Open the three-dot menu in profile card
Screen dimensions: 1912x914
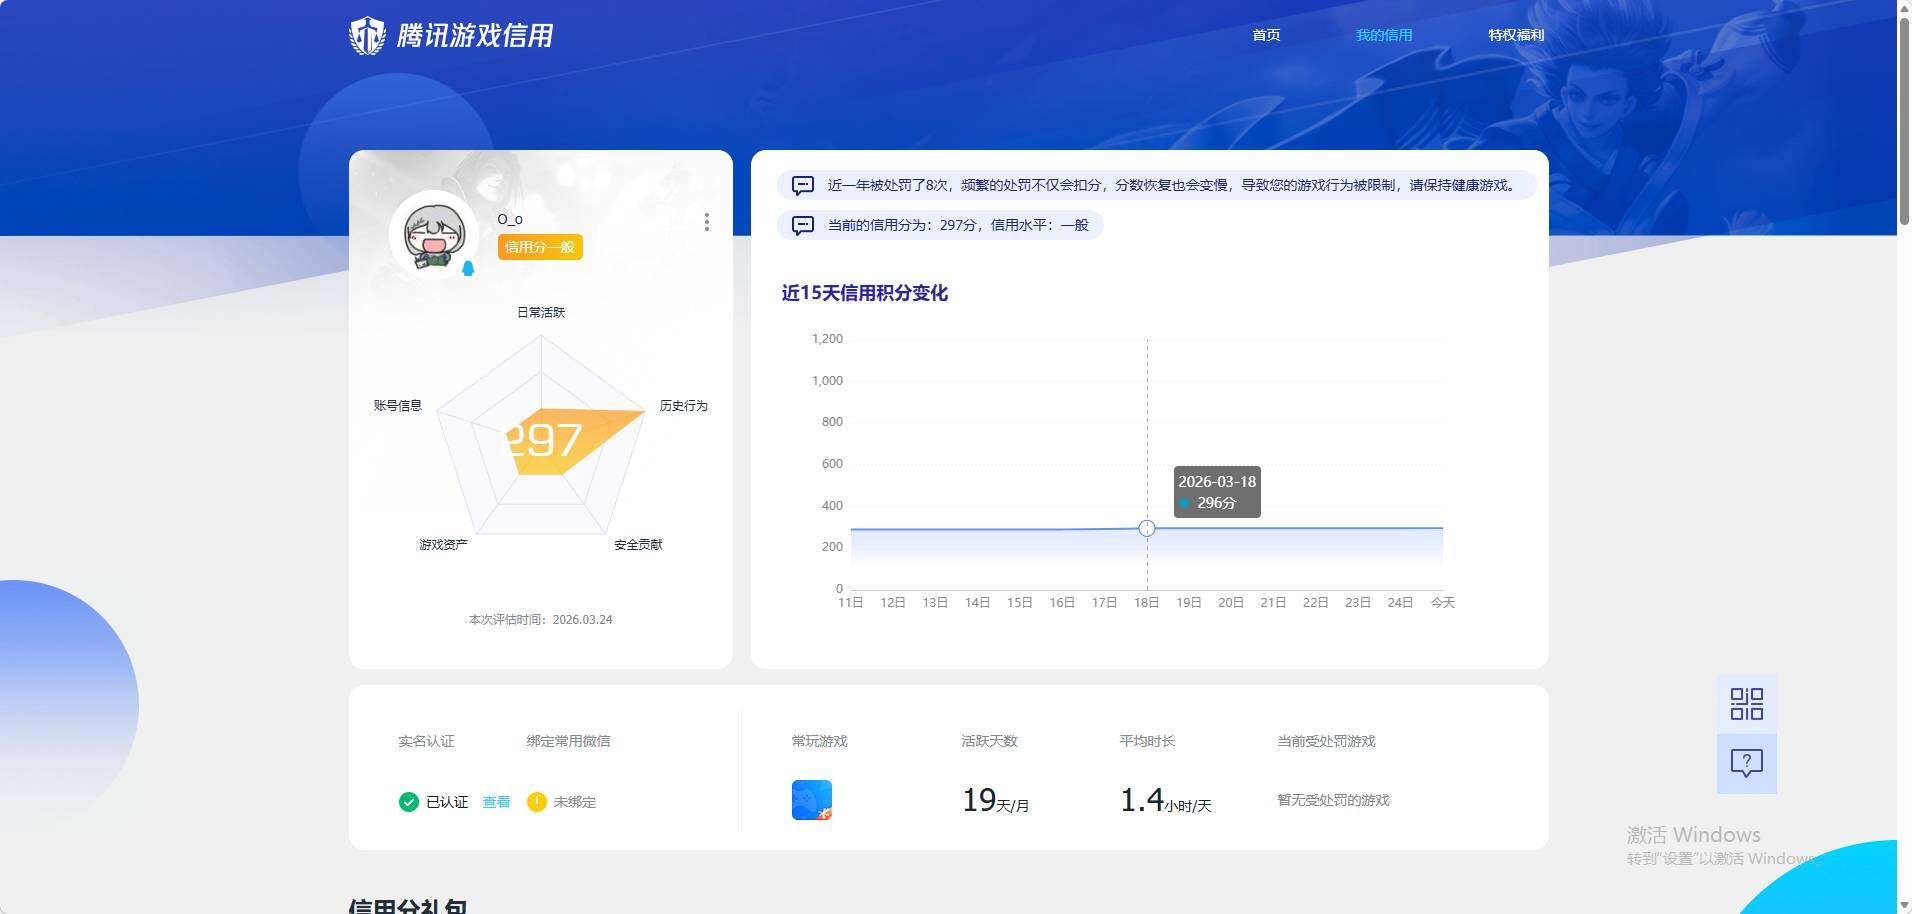coord(707,222)
